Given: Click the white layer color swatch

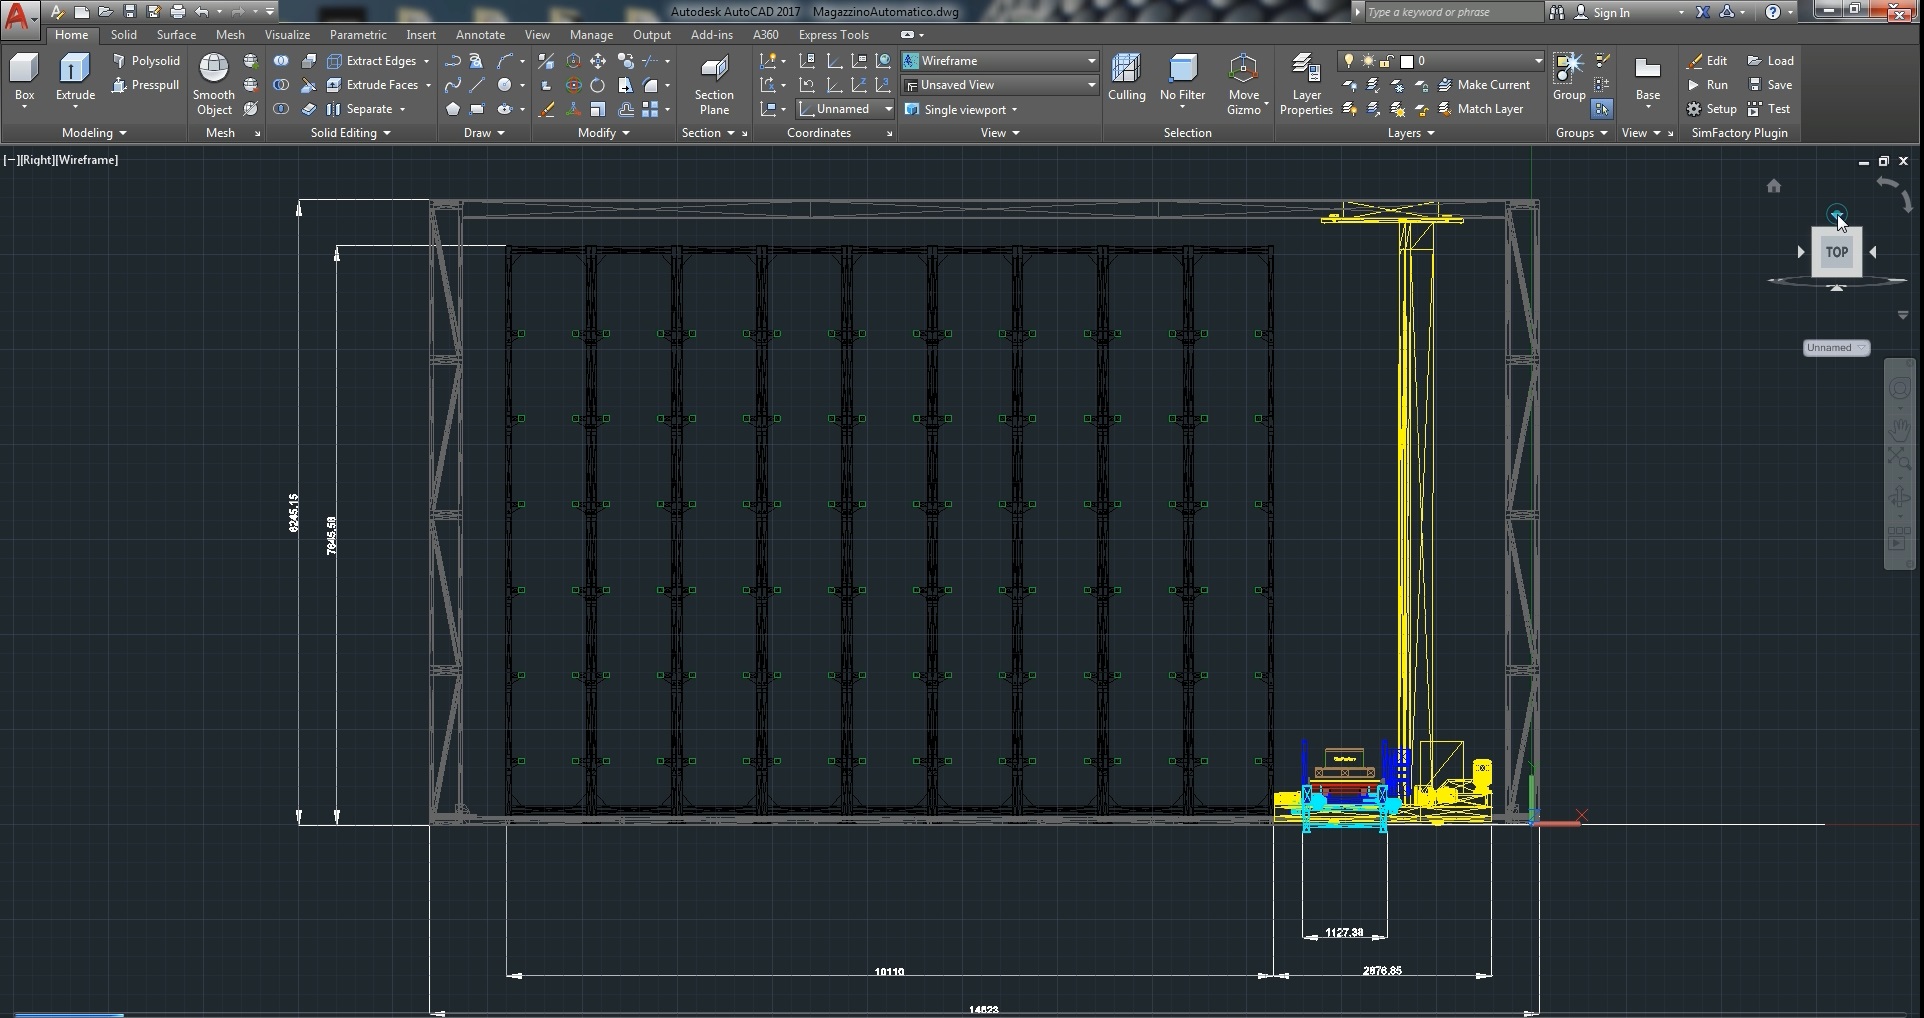Looking at the screenshot, I should pyautogui.click(x=1406, y=61).
